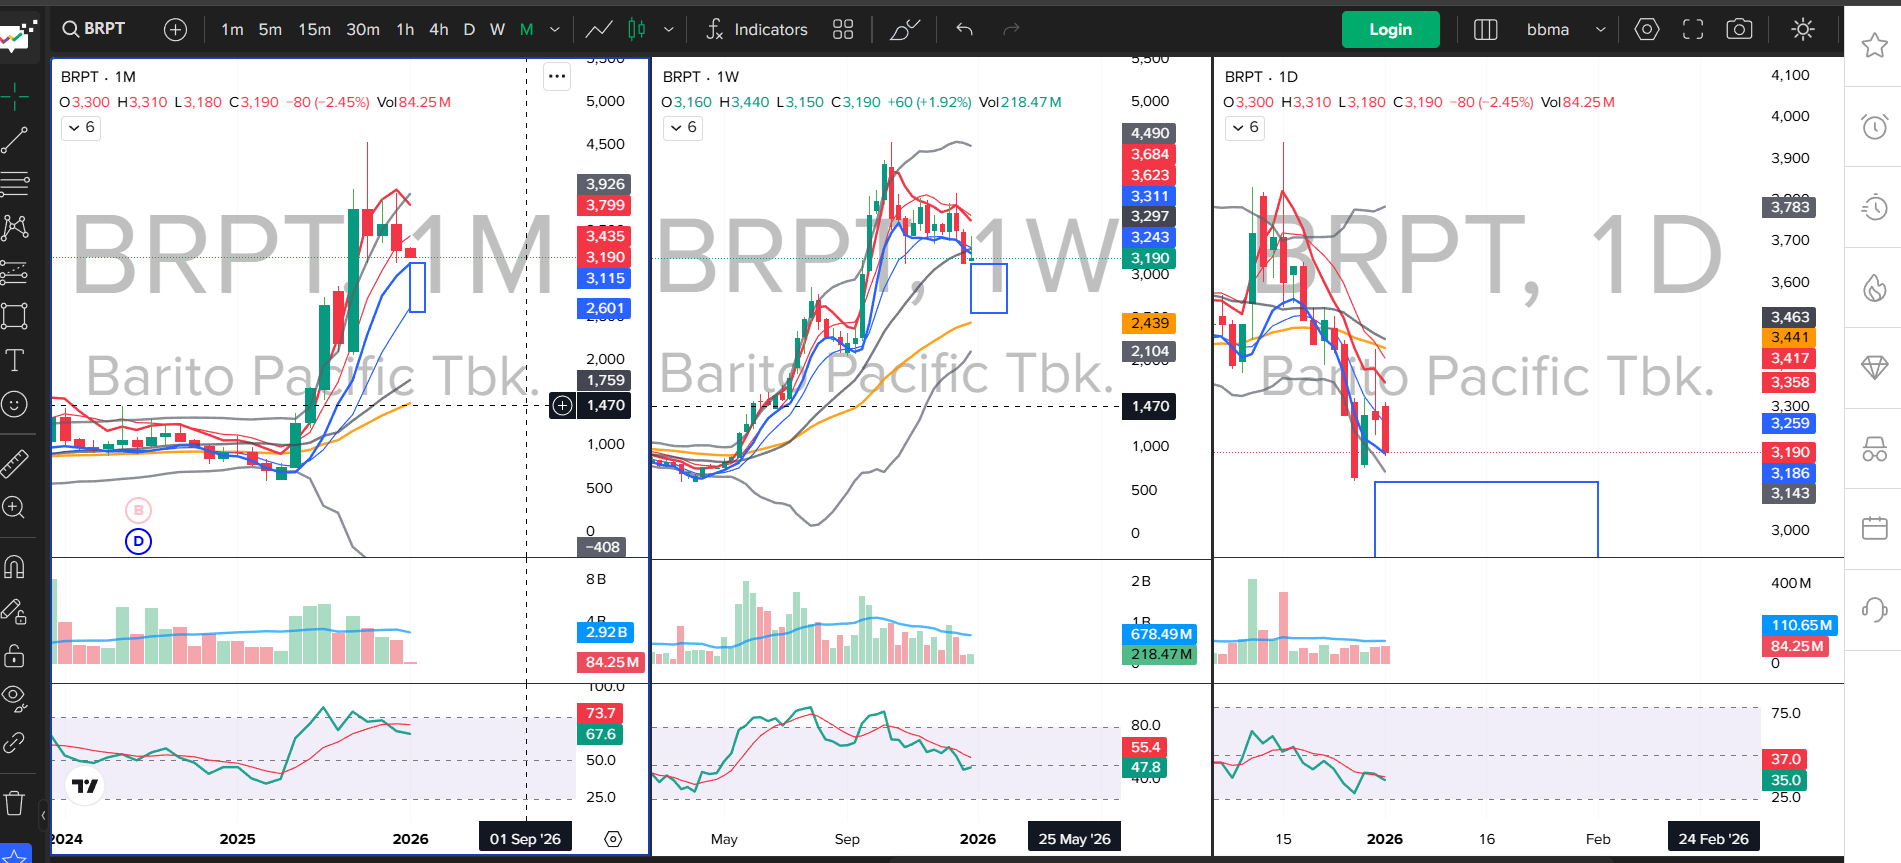The width and height of the screenshot is (1901, 863).
Task: Toggle stay-in-drawing-mode pencil lock
Action: pos(15,611)
